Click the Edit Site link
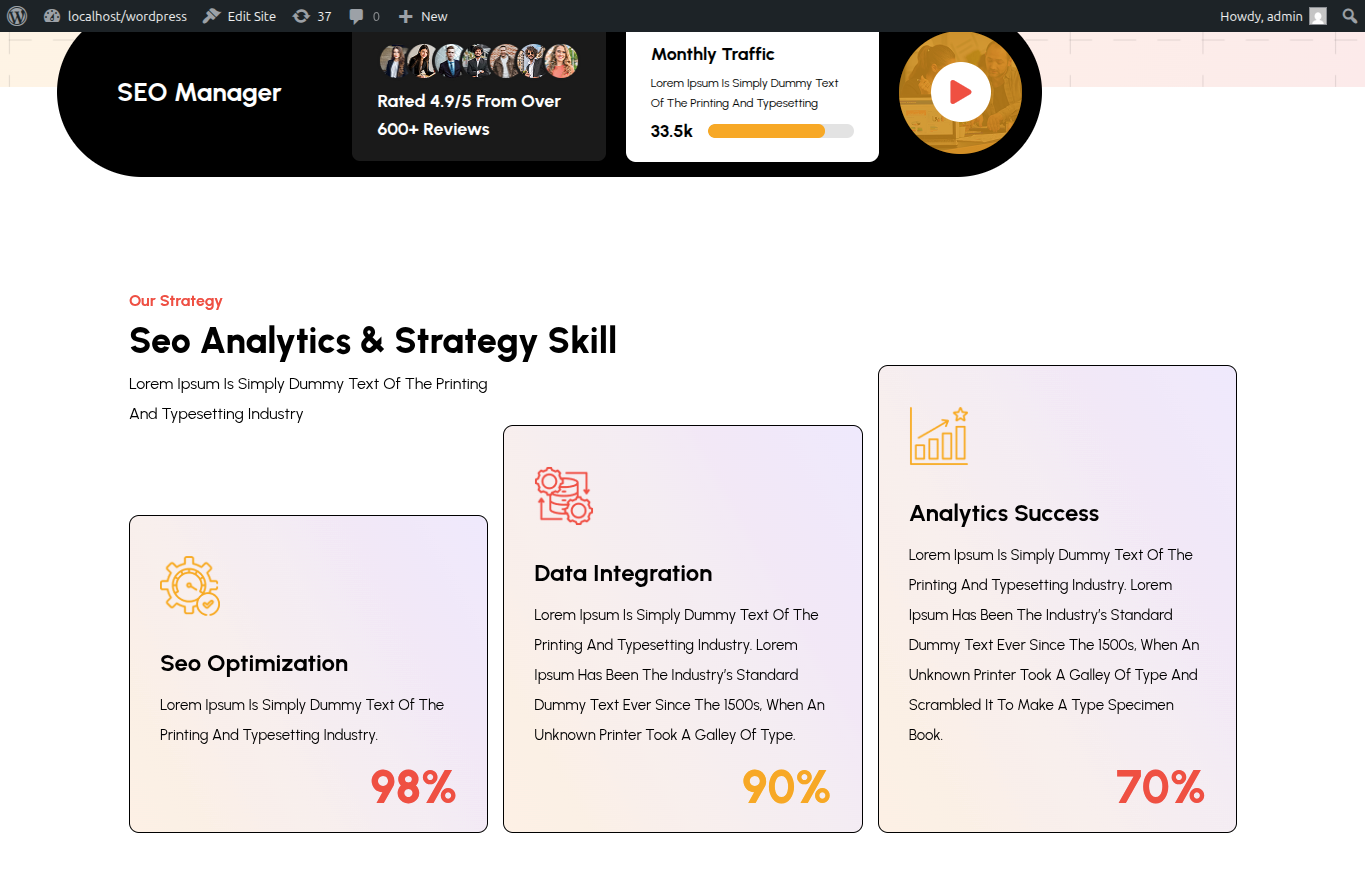This screenshot has width=1365, height=891. coord(239,16)
